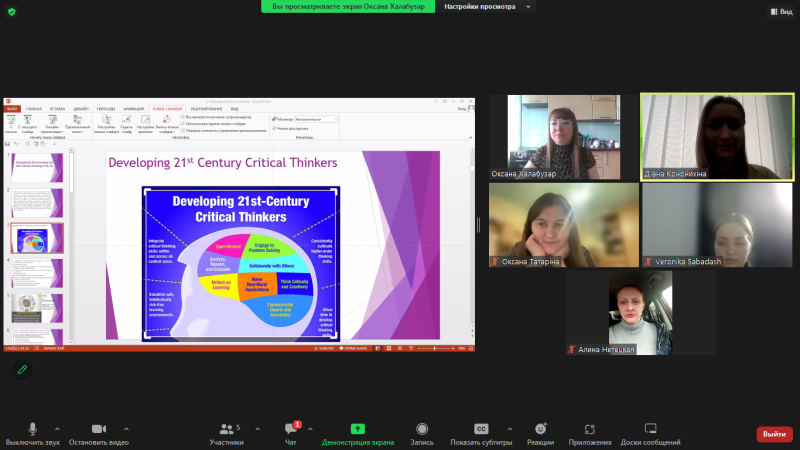Expand audio options arrow beside microphone
The width and height of the screenshot is (800, 450).
coord(57,429)
